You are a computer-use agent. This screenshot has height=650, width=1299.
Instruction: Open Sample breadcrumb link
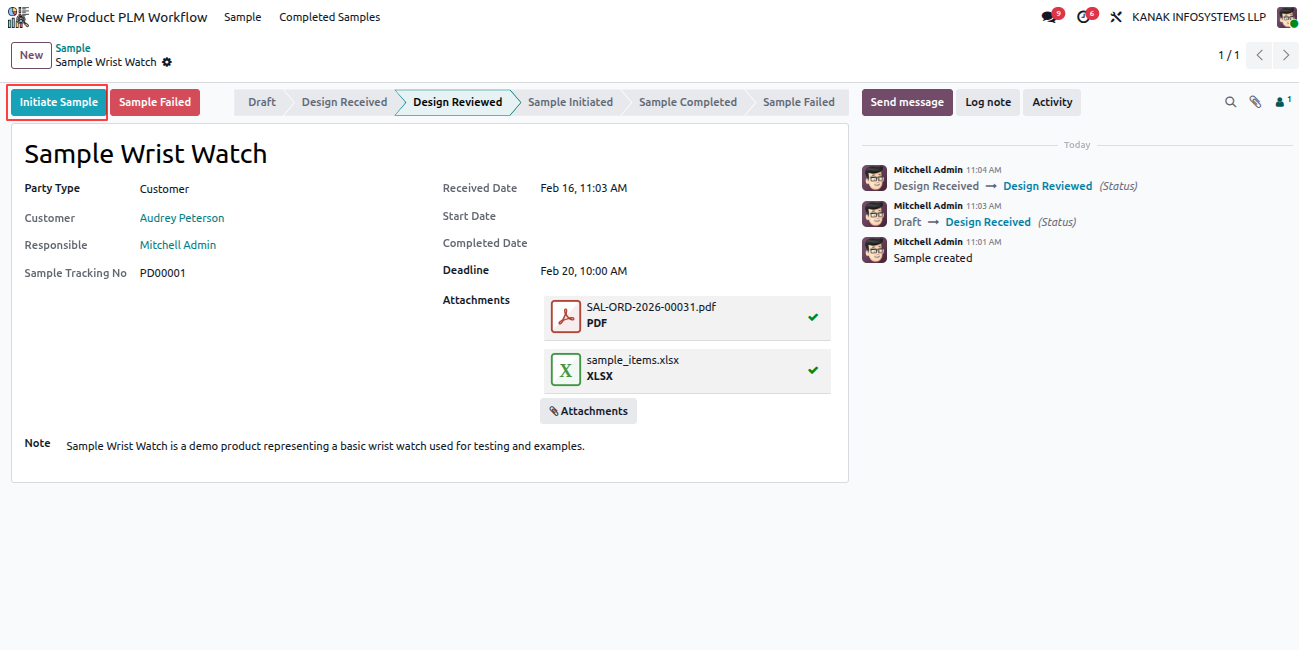(x=73, y=48)
